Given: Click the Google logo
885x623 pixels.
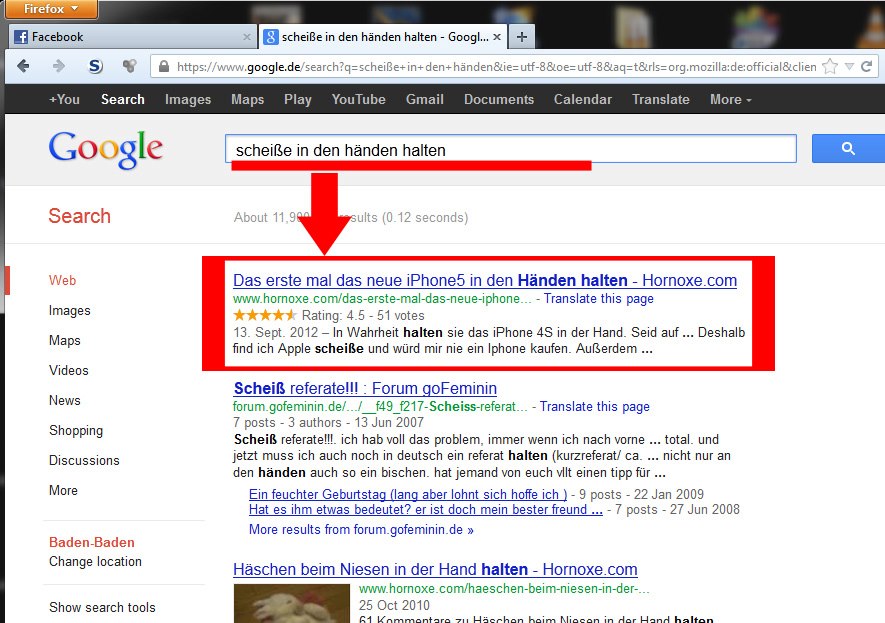Looking at the screenshot, I should (105, 149).
